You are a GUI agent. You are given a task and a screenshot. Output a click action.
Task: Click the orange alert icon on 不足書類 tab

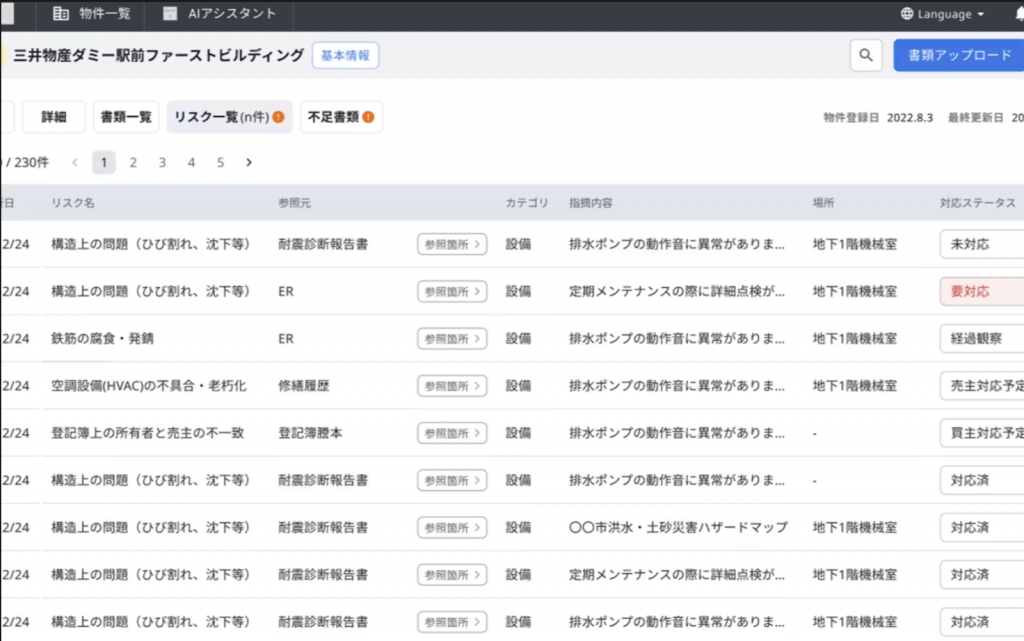click(368, 117)
